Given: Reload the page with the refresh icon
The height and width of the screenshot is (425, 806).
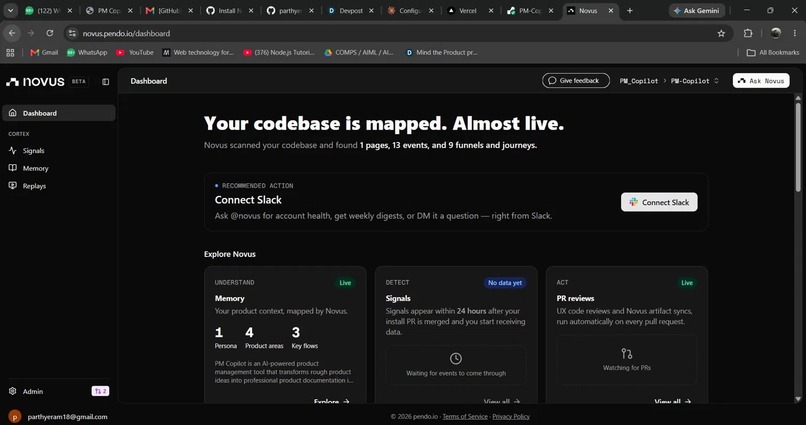Looking at the screenshot, I should click(49, 33).
